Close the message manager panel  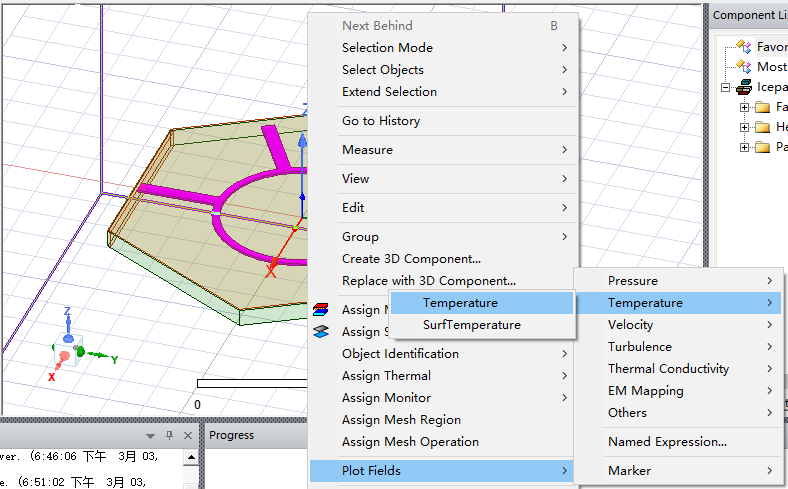[x=187, y=436]
